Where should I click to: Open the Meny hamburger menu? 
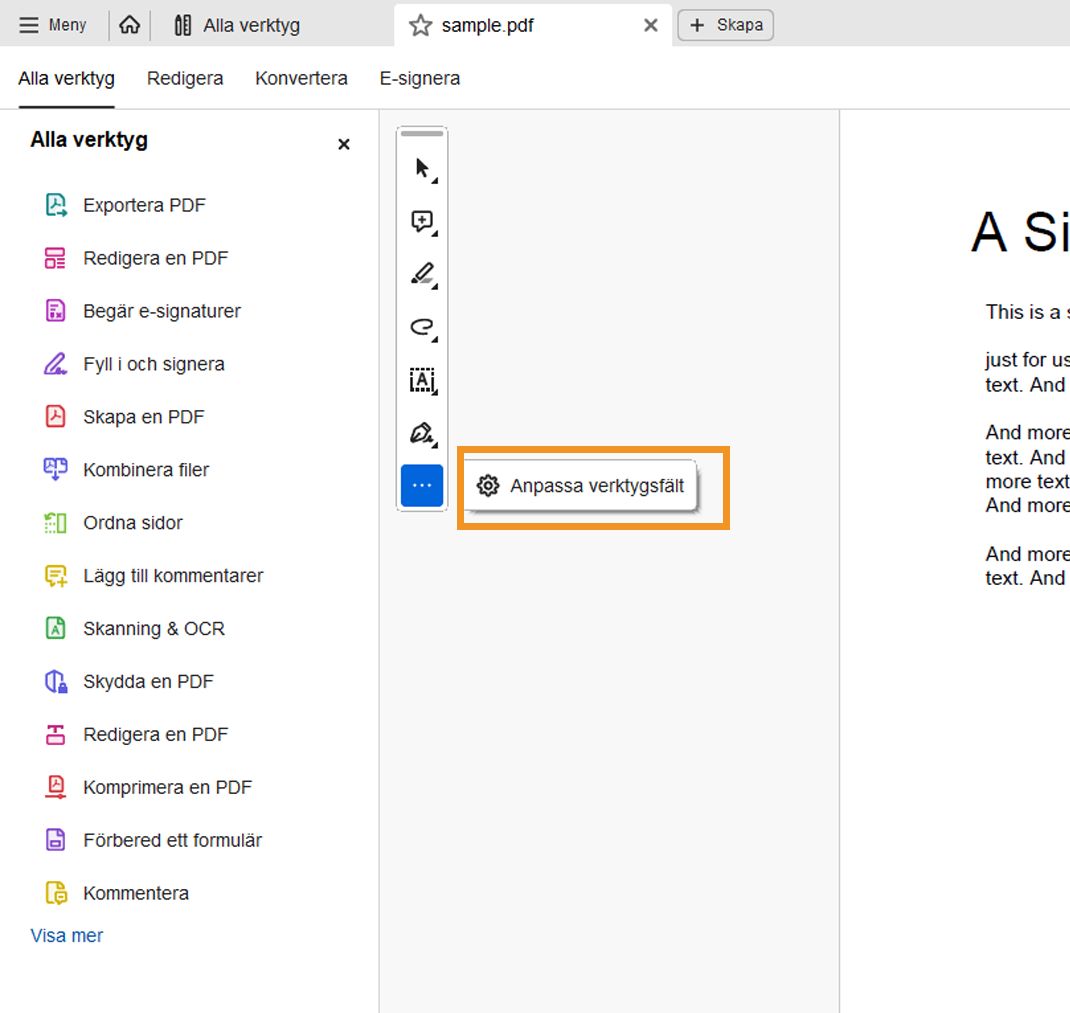coord(53,25)
